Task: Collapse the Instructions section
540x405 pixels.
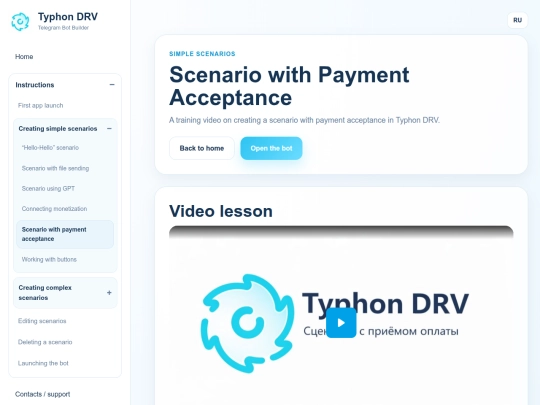Action: point(65,85)
